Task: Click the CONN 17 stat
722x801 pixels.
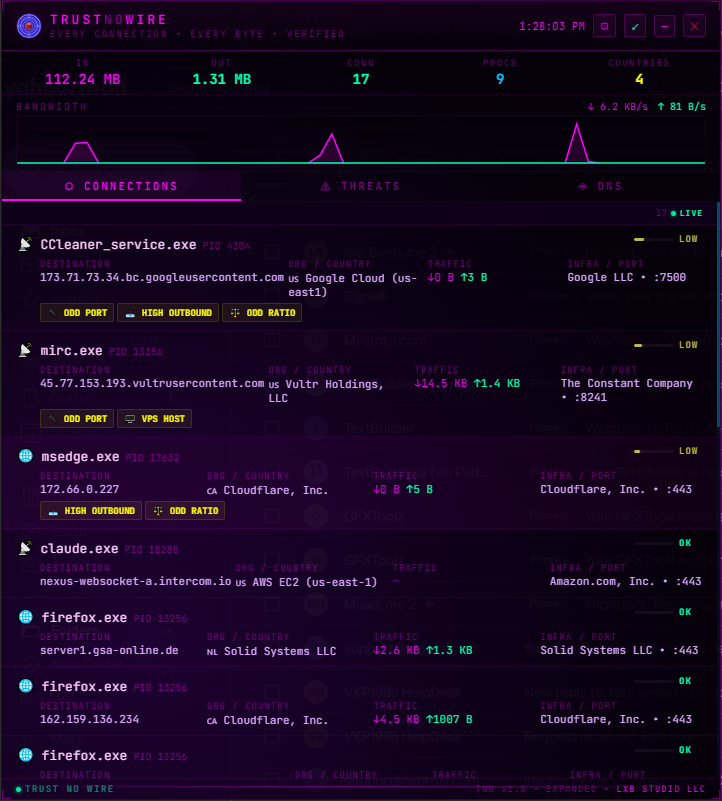Action: pos(361,73)
